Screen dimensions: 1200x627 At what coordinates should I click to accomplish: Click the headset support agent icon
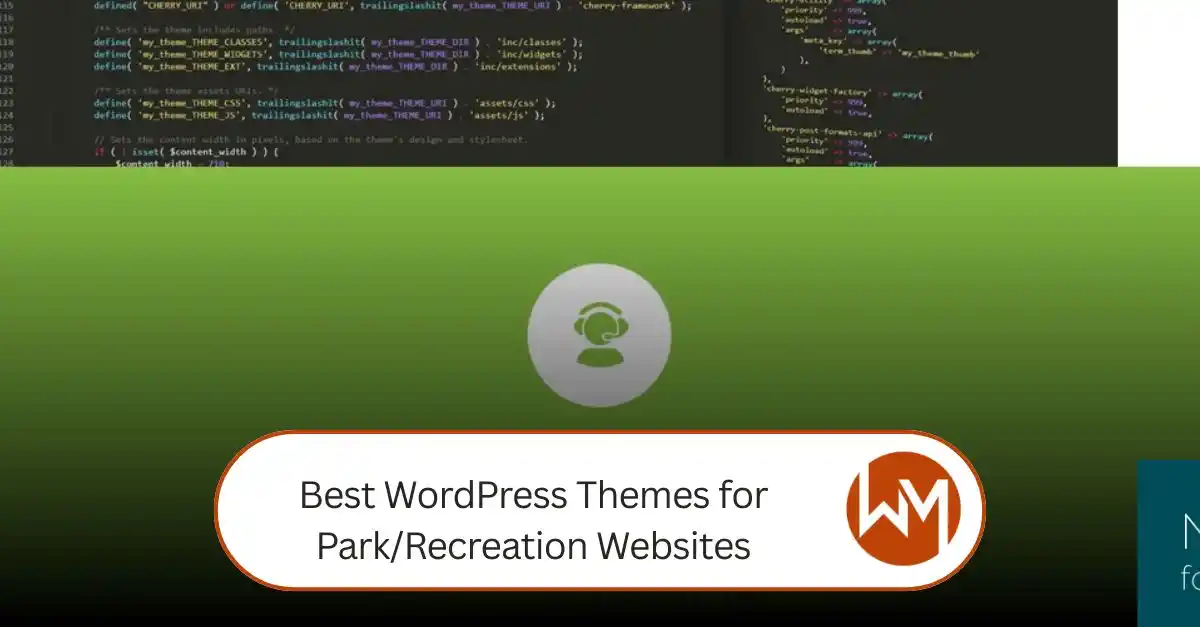pos(599,335)
